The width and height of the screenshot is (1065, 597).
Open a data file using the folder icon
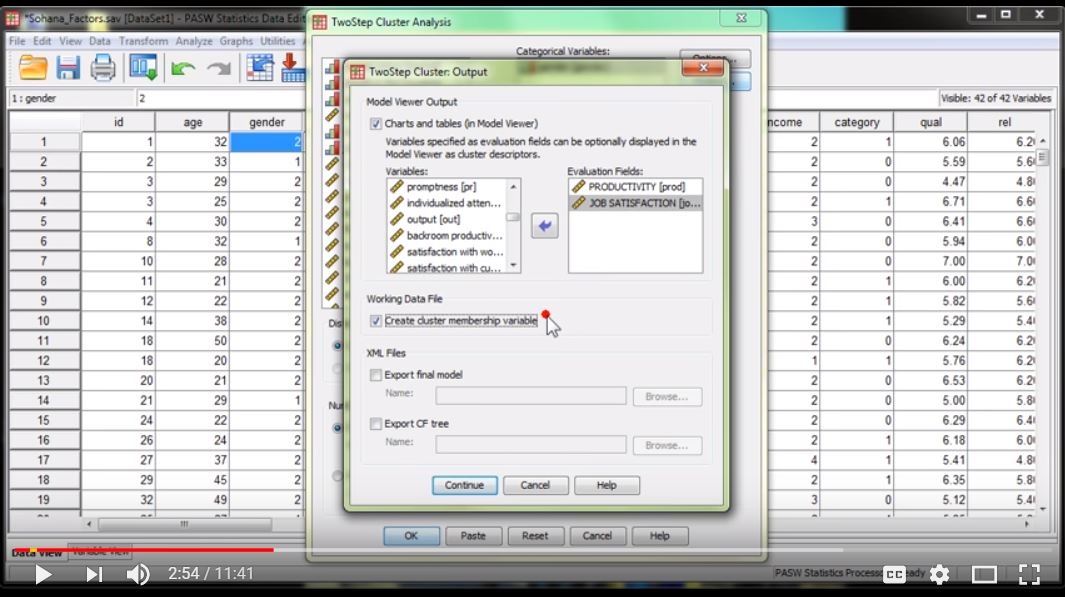[31, 67]
